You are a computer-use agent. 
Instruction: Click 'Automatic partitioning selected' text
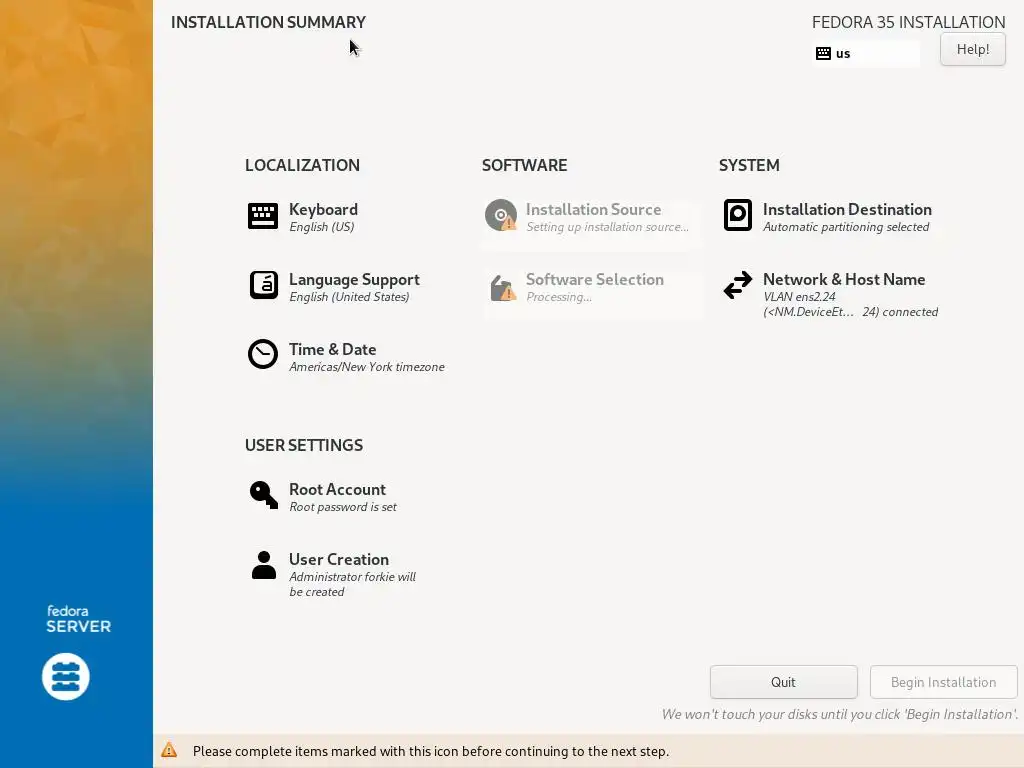tap(846, 227)
